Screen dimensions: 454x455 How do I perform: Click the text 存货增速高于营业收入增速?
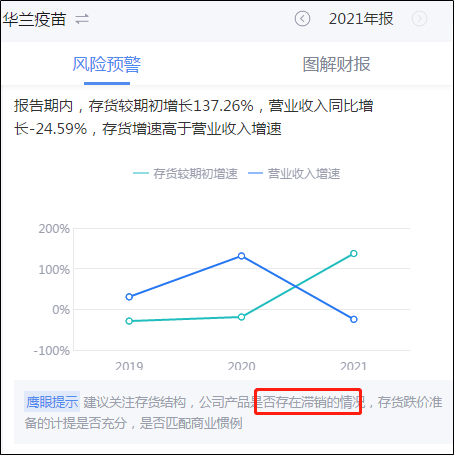coord(192,129)
